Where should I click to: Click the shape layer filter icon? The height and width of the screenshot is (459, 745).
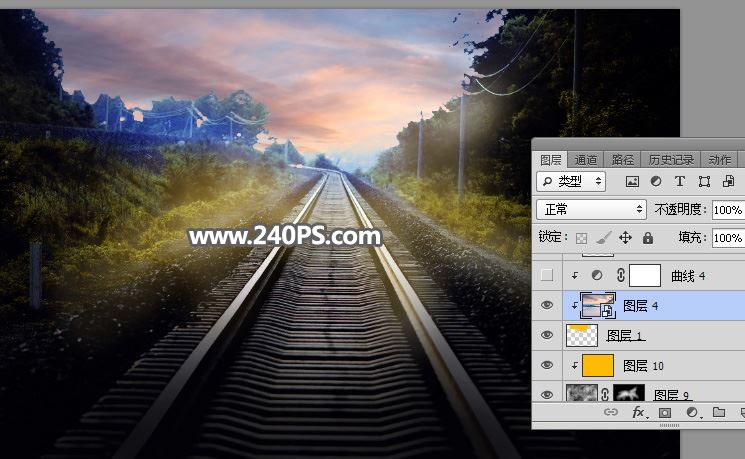pyautogui.click(x=704, y=181)
